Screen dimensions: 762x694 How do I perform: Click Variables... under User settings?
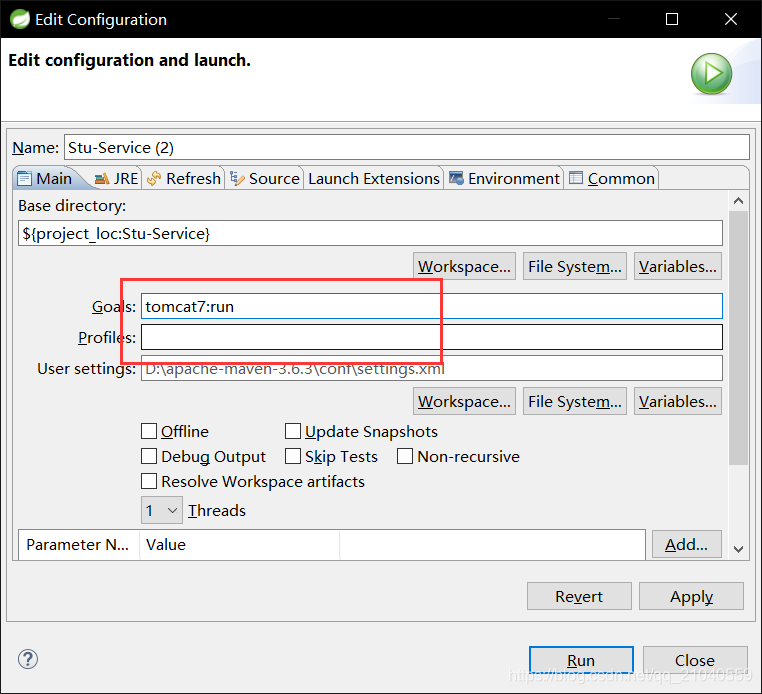point(677,401)
